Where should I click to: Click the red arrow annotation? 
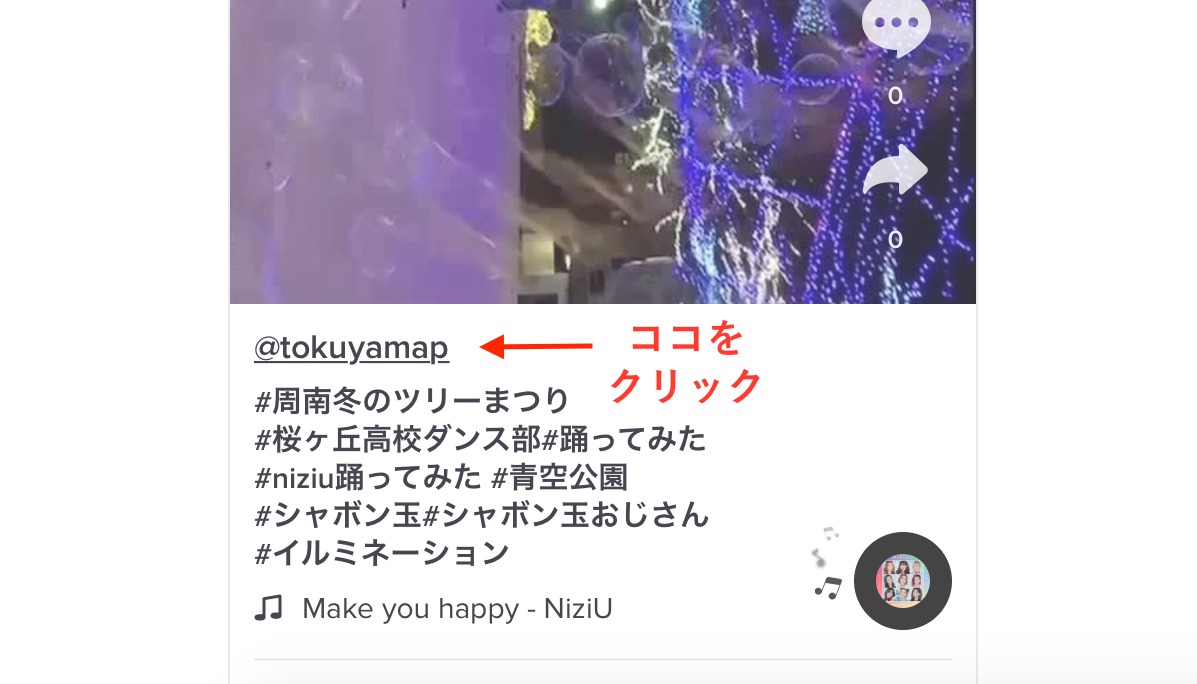536,346
